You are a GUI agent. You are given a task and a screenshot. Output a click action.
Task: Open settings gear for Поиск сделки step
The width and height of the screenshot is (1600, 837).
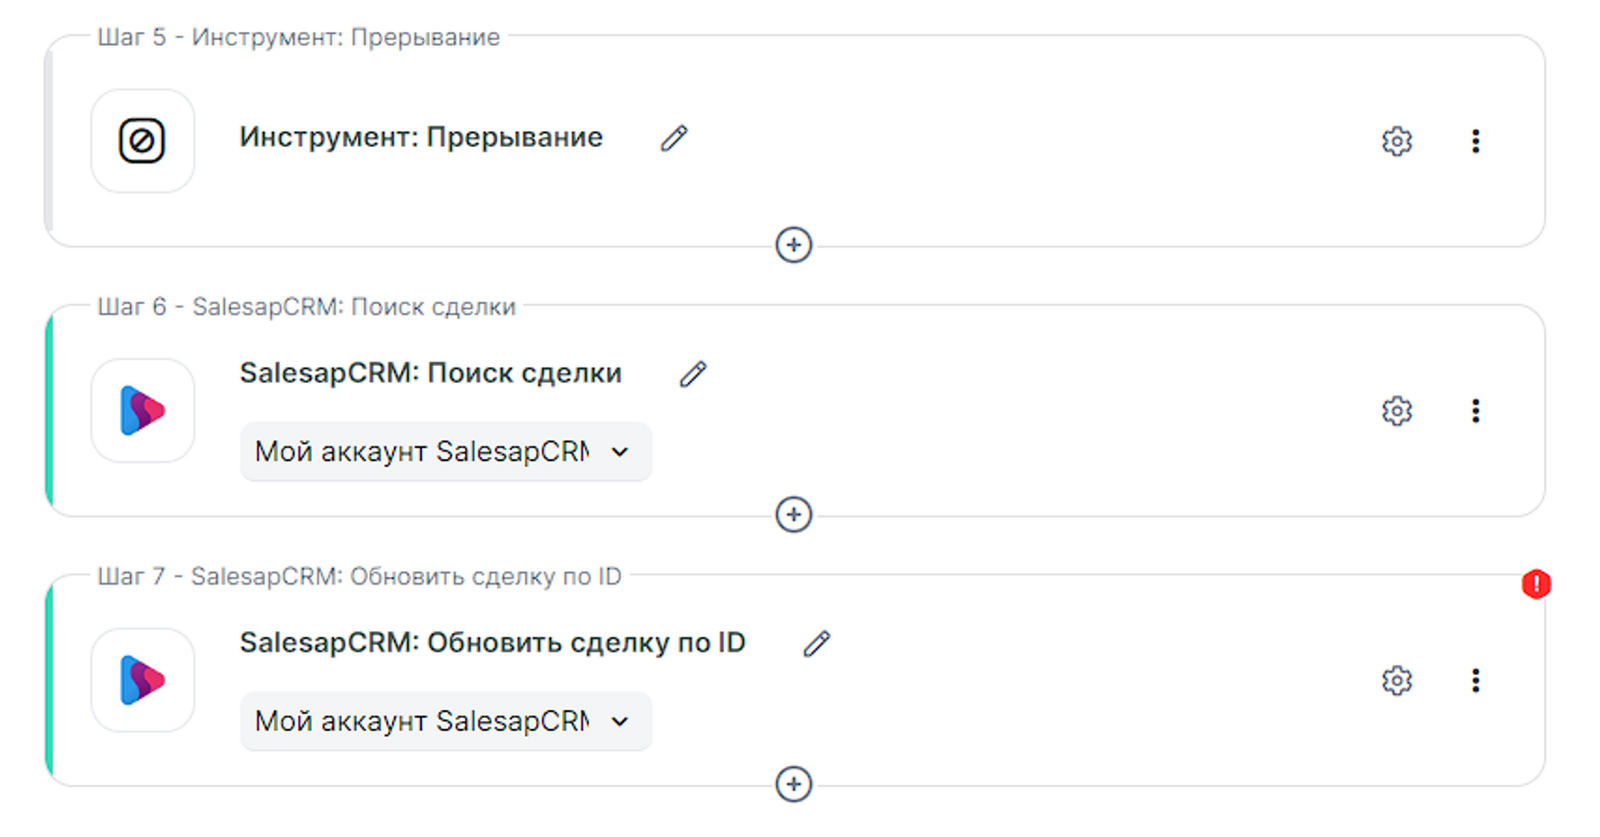click(1396, 411)
